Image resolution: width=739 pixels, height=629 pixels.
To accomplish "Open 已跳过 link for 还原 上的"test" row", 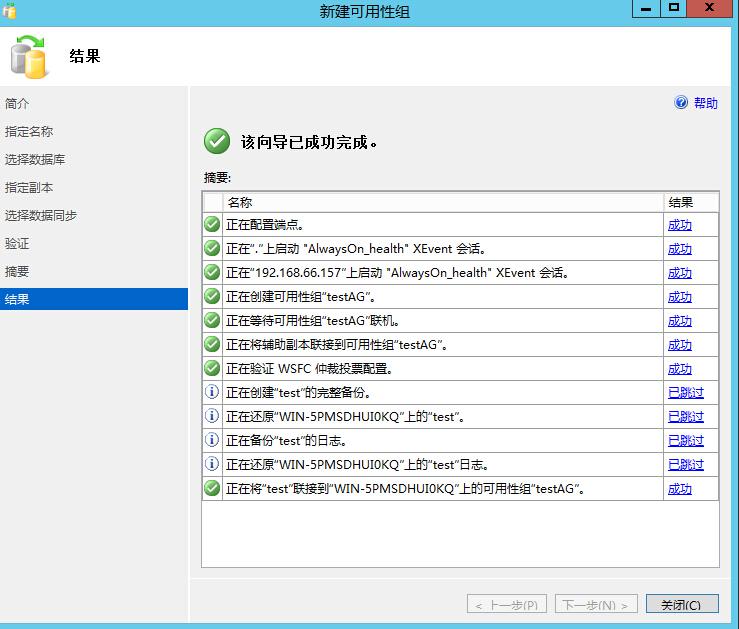I will pos(686,417).
